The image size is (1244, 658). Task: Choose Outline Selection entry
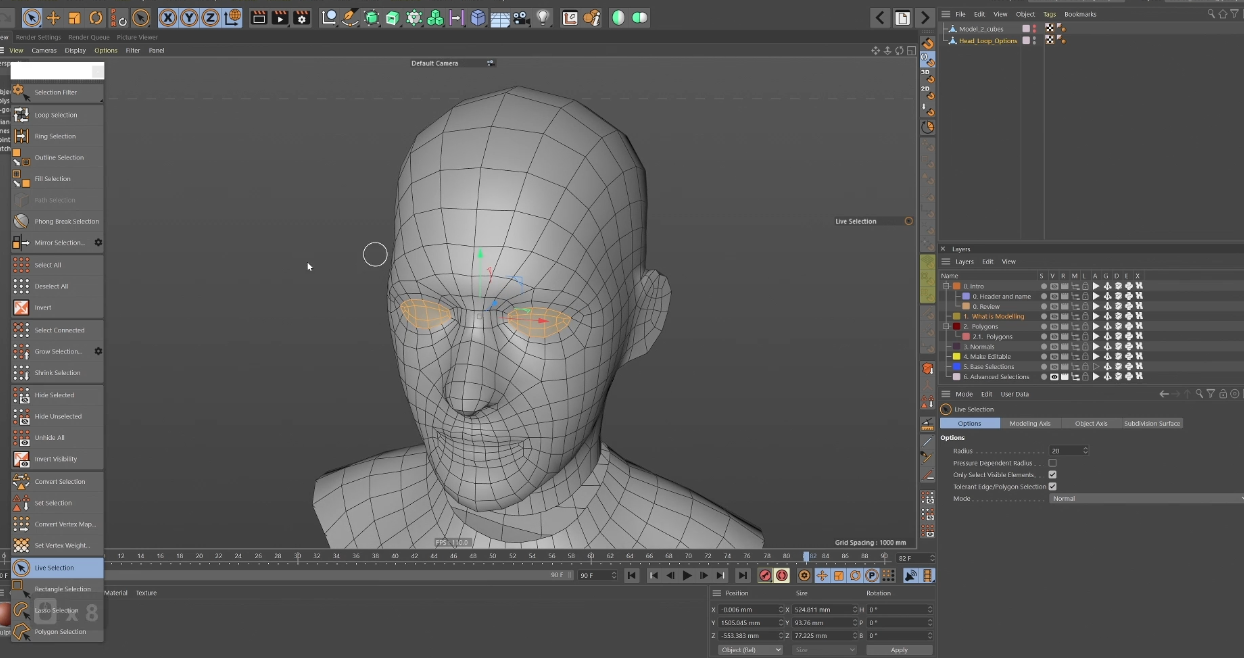pos(57,157)
